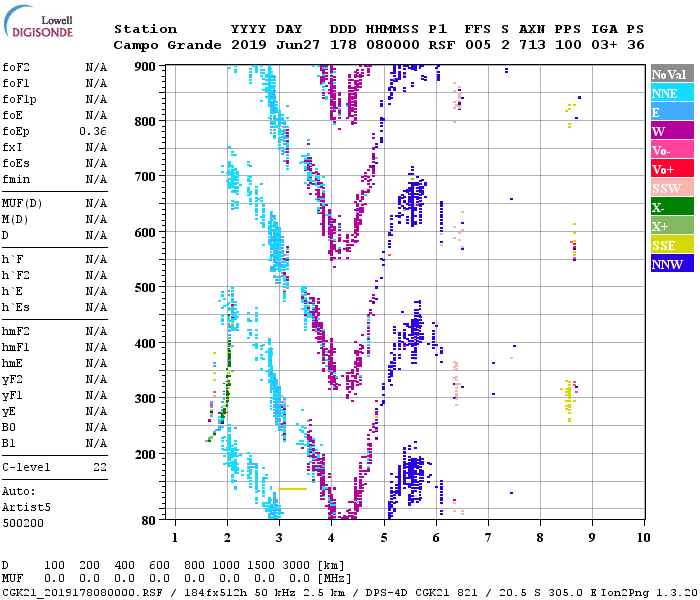This screenshot has width=700, height=600.
Task: Click the MUF row label at bottom
Action: (12, 579)
